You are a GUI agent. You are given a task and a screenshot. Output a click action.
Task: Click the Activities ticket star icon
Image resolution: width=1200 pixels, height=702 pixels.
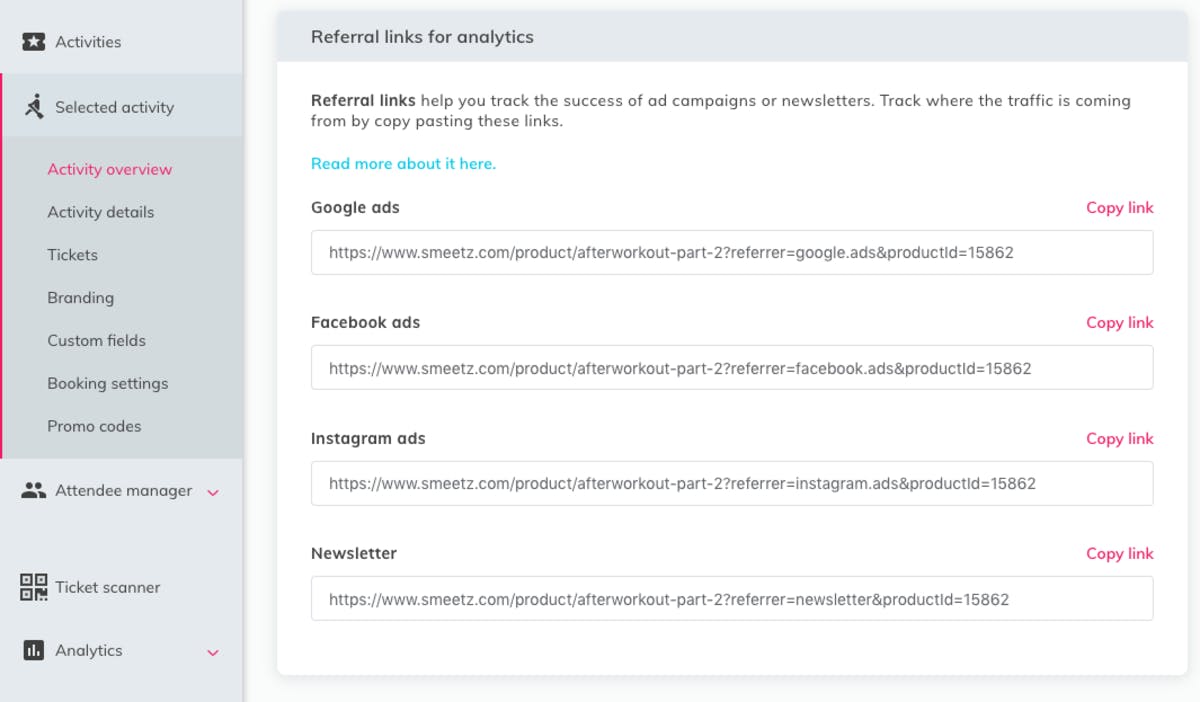pyautogui.click(x=34, y=42)
